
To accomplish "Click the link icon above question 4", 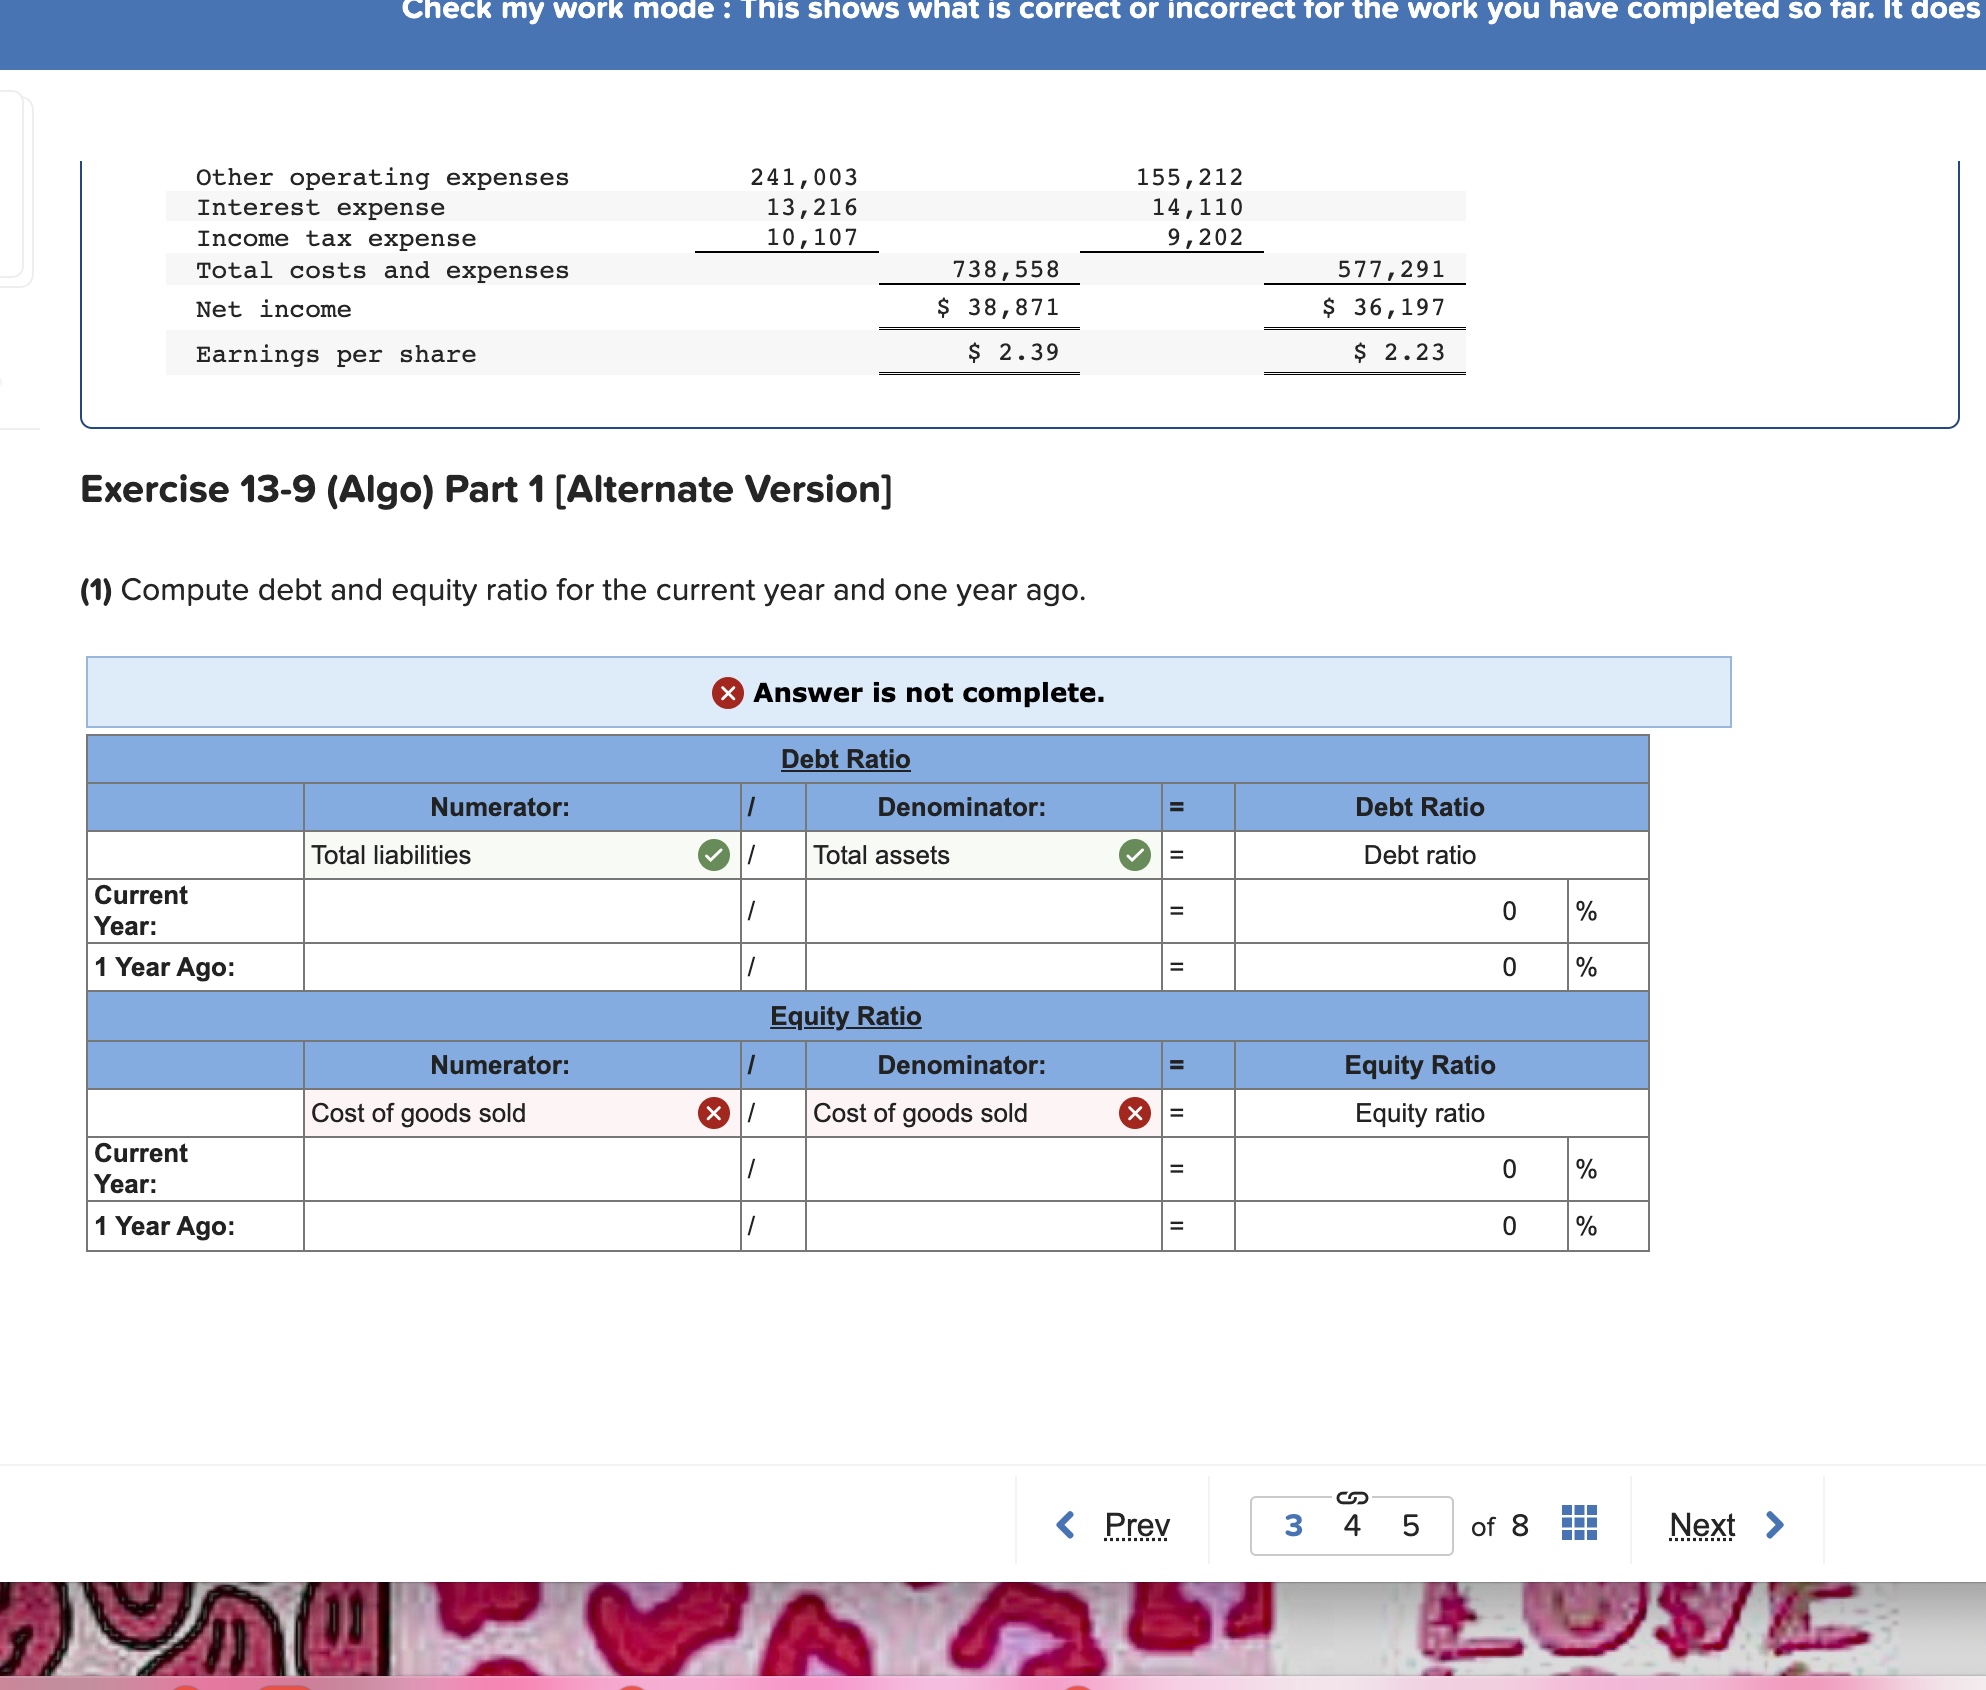I will [1352, 1497].
